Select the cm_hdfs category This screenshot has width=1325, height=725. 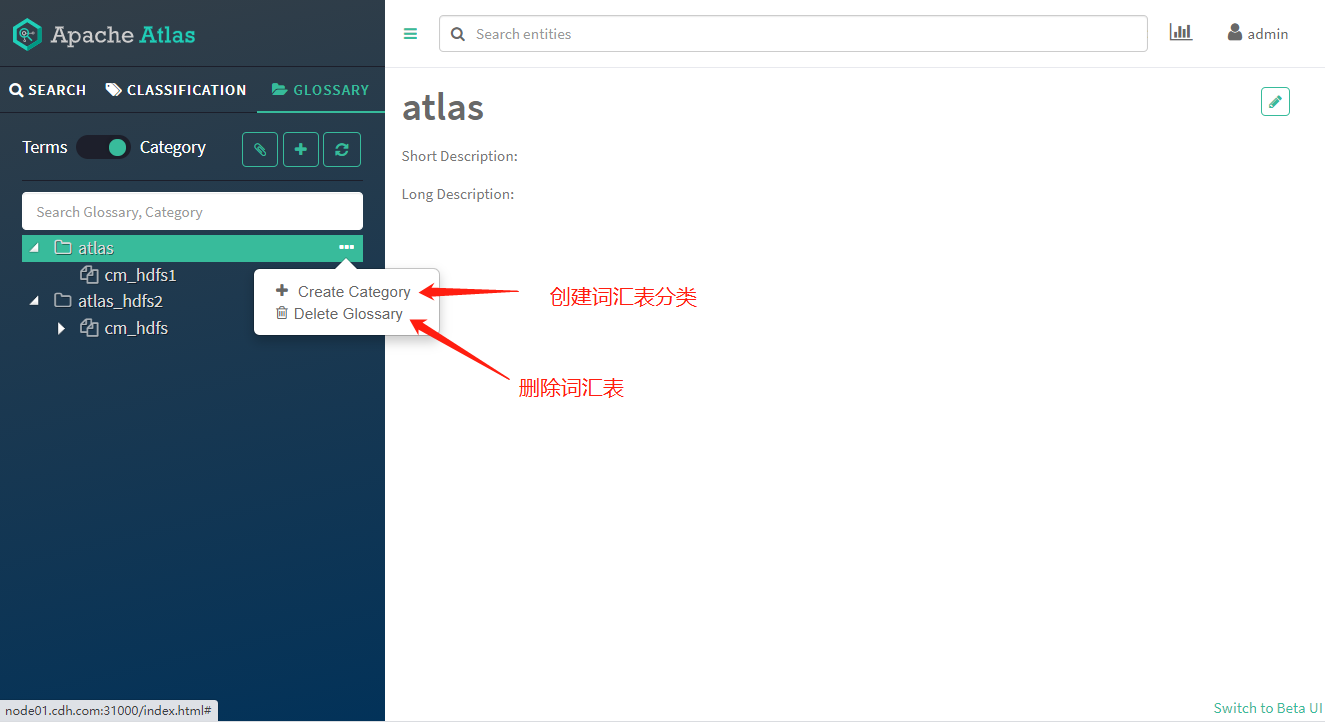(136, 328)
